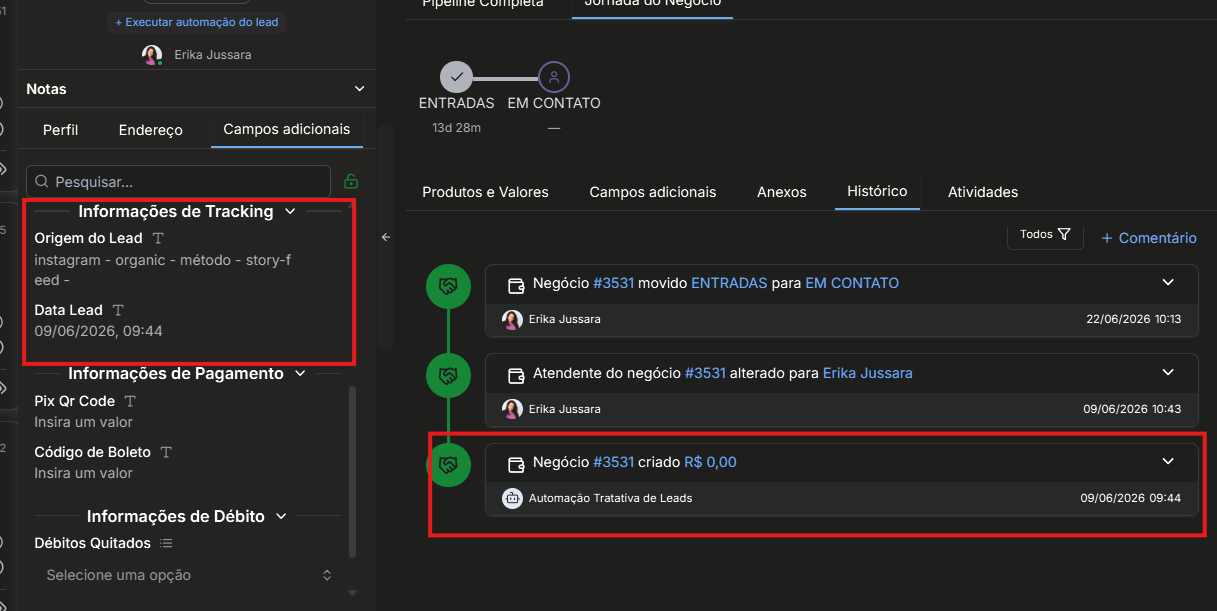Screen dimensions: 1217x611
Task: Click text type icon beside Data Lead
Action: [118, 310]
